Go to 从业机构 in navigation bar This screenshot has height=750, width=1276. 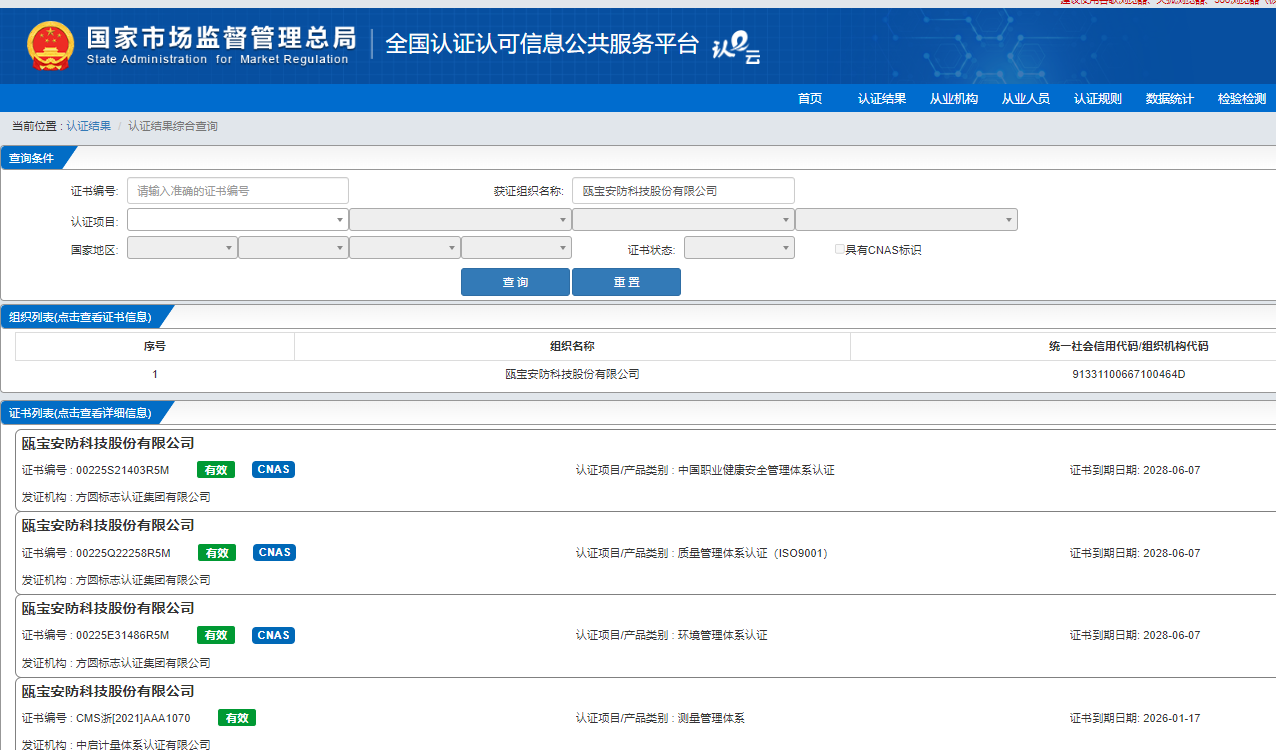(x=953, y=99)
